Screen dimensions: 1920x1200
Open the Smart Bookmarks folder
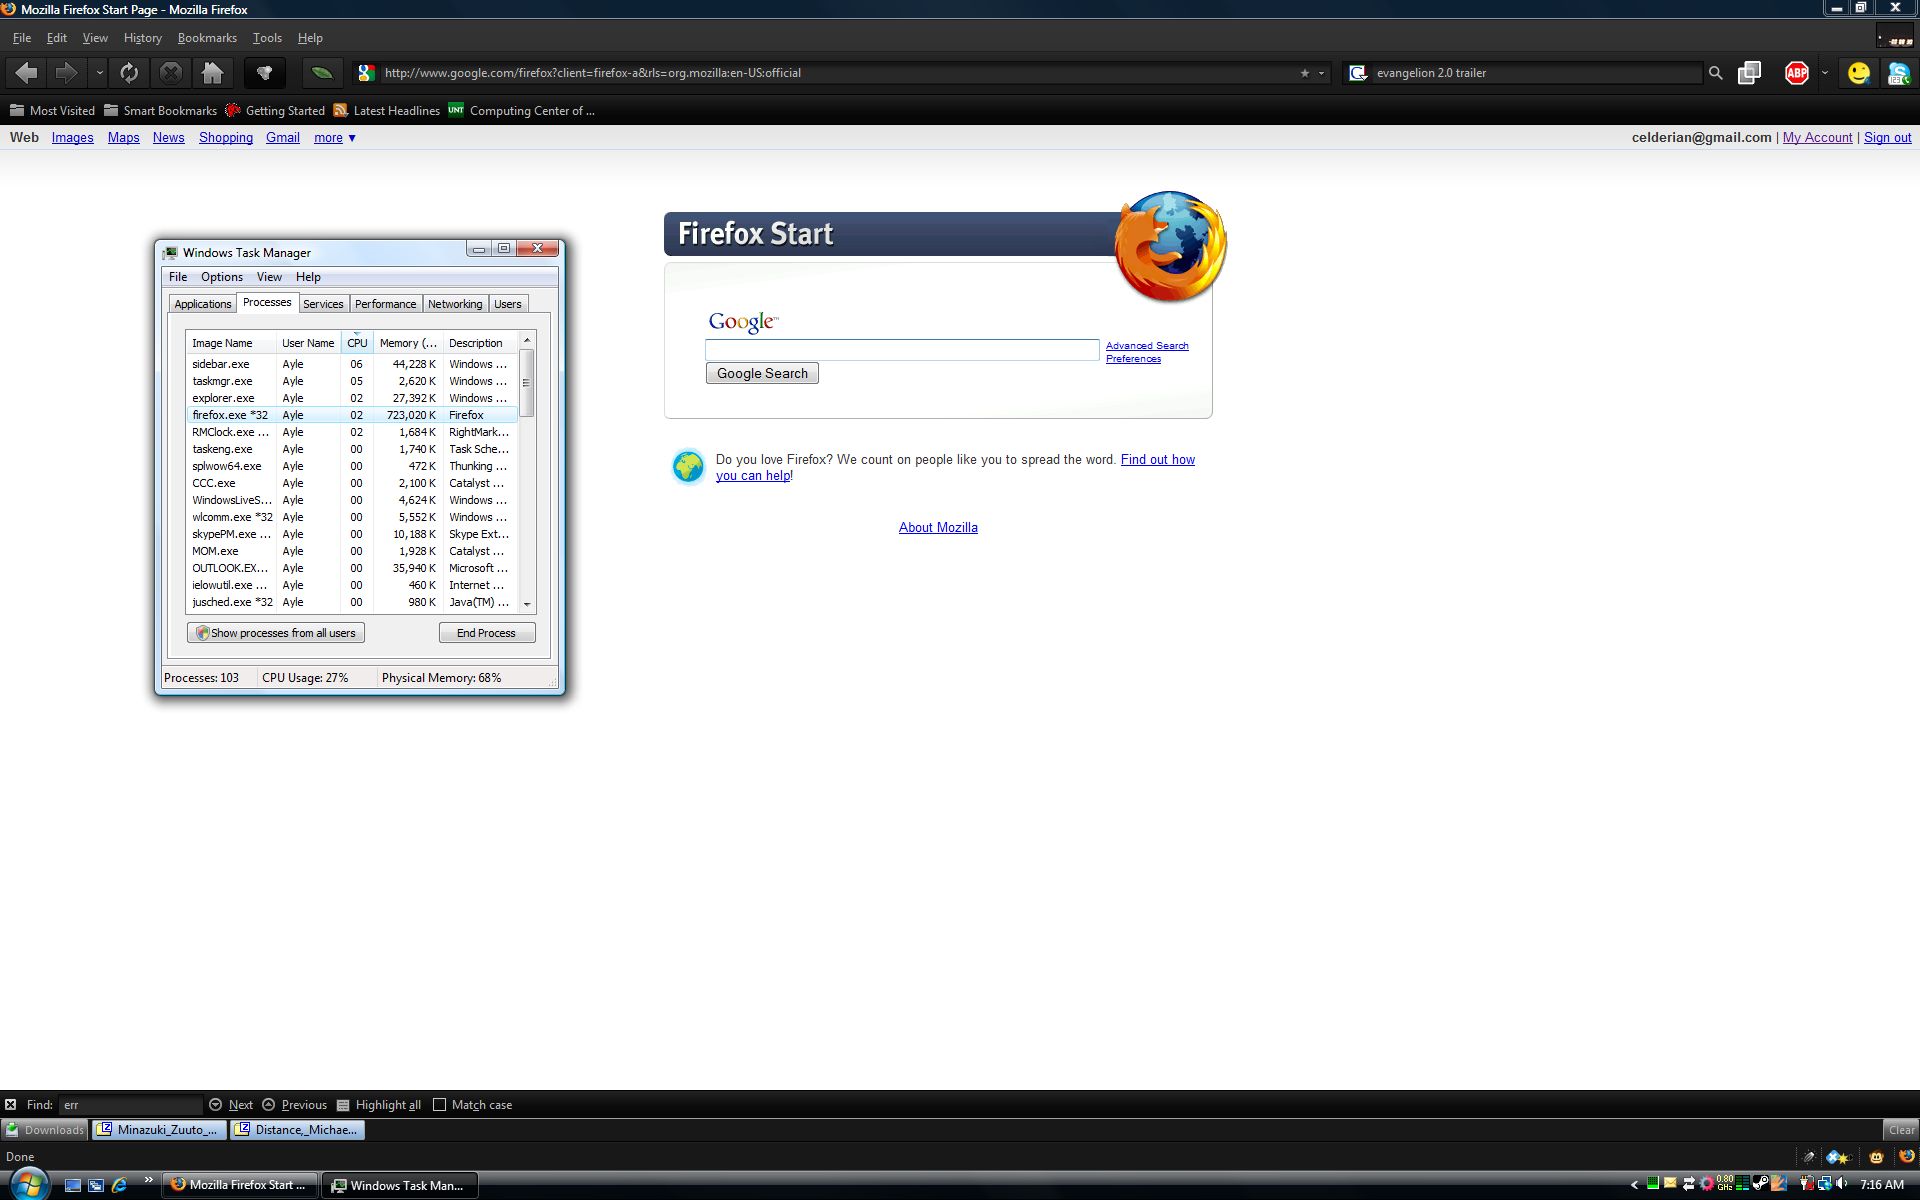[x=160, y=110]
